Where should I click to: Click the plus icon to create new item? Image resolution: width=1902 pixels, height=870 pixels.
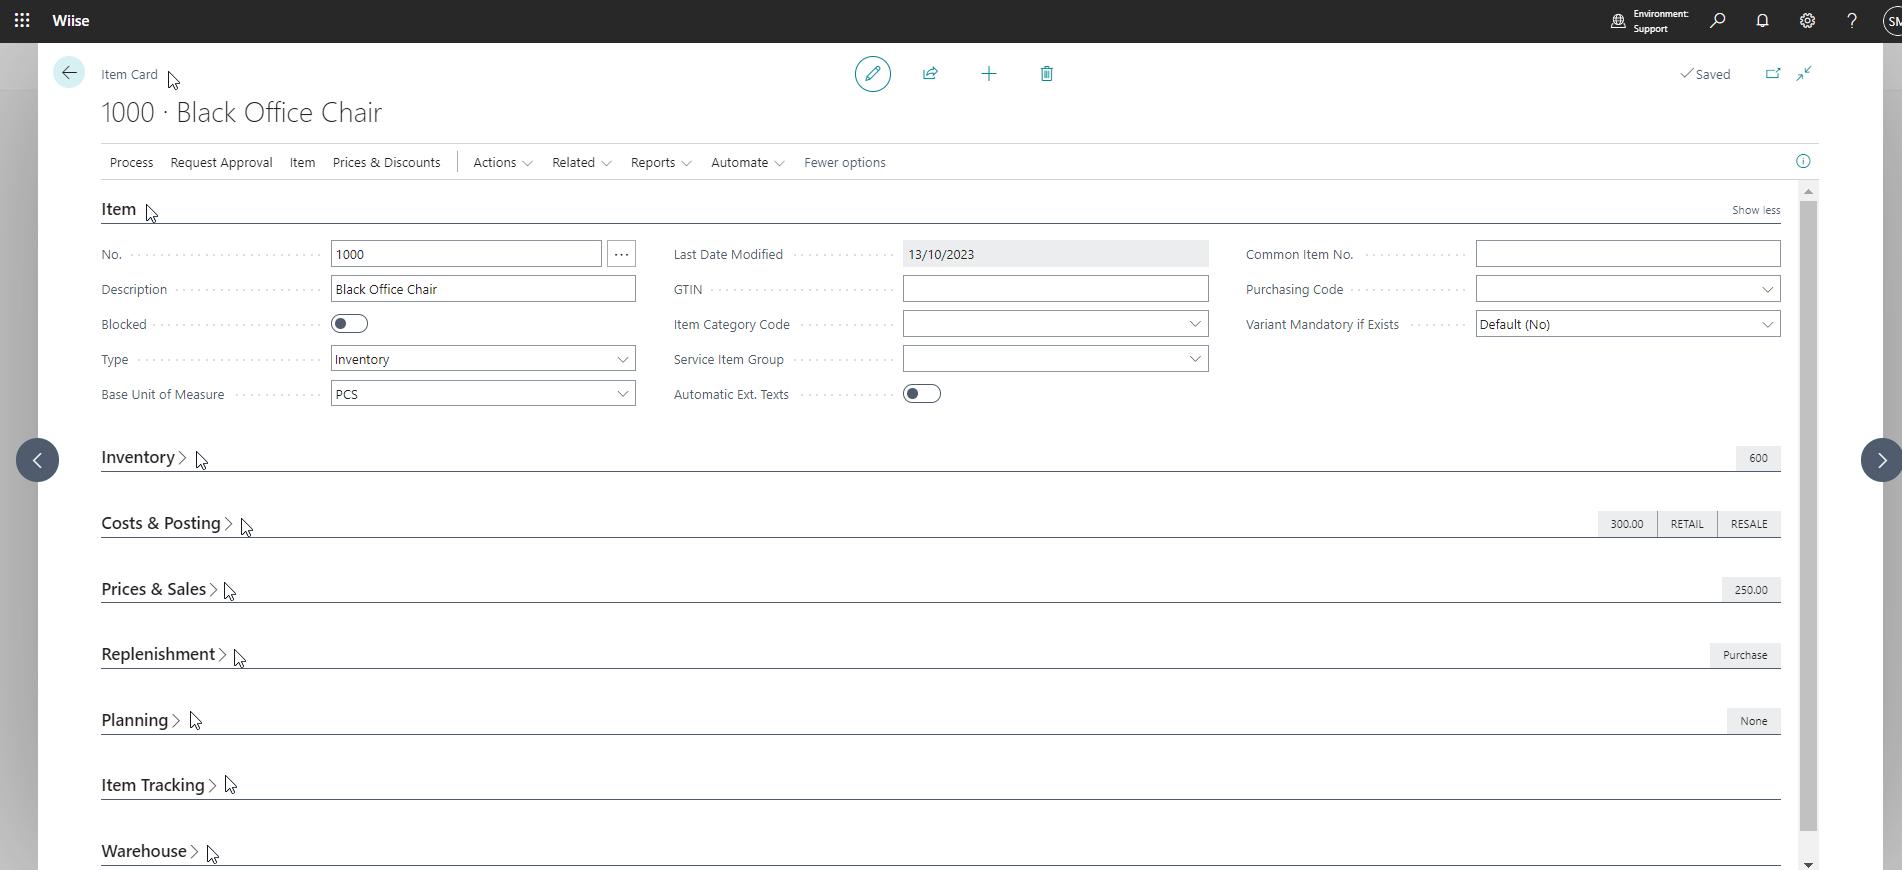988,74
